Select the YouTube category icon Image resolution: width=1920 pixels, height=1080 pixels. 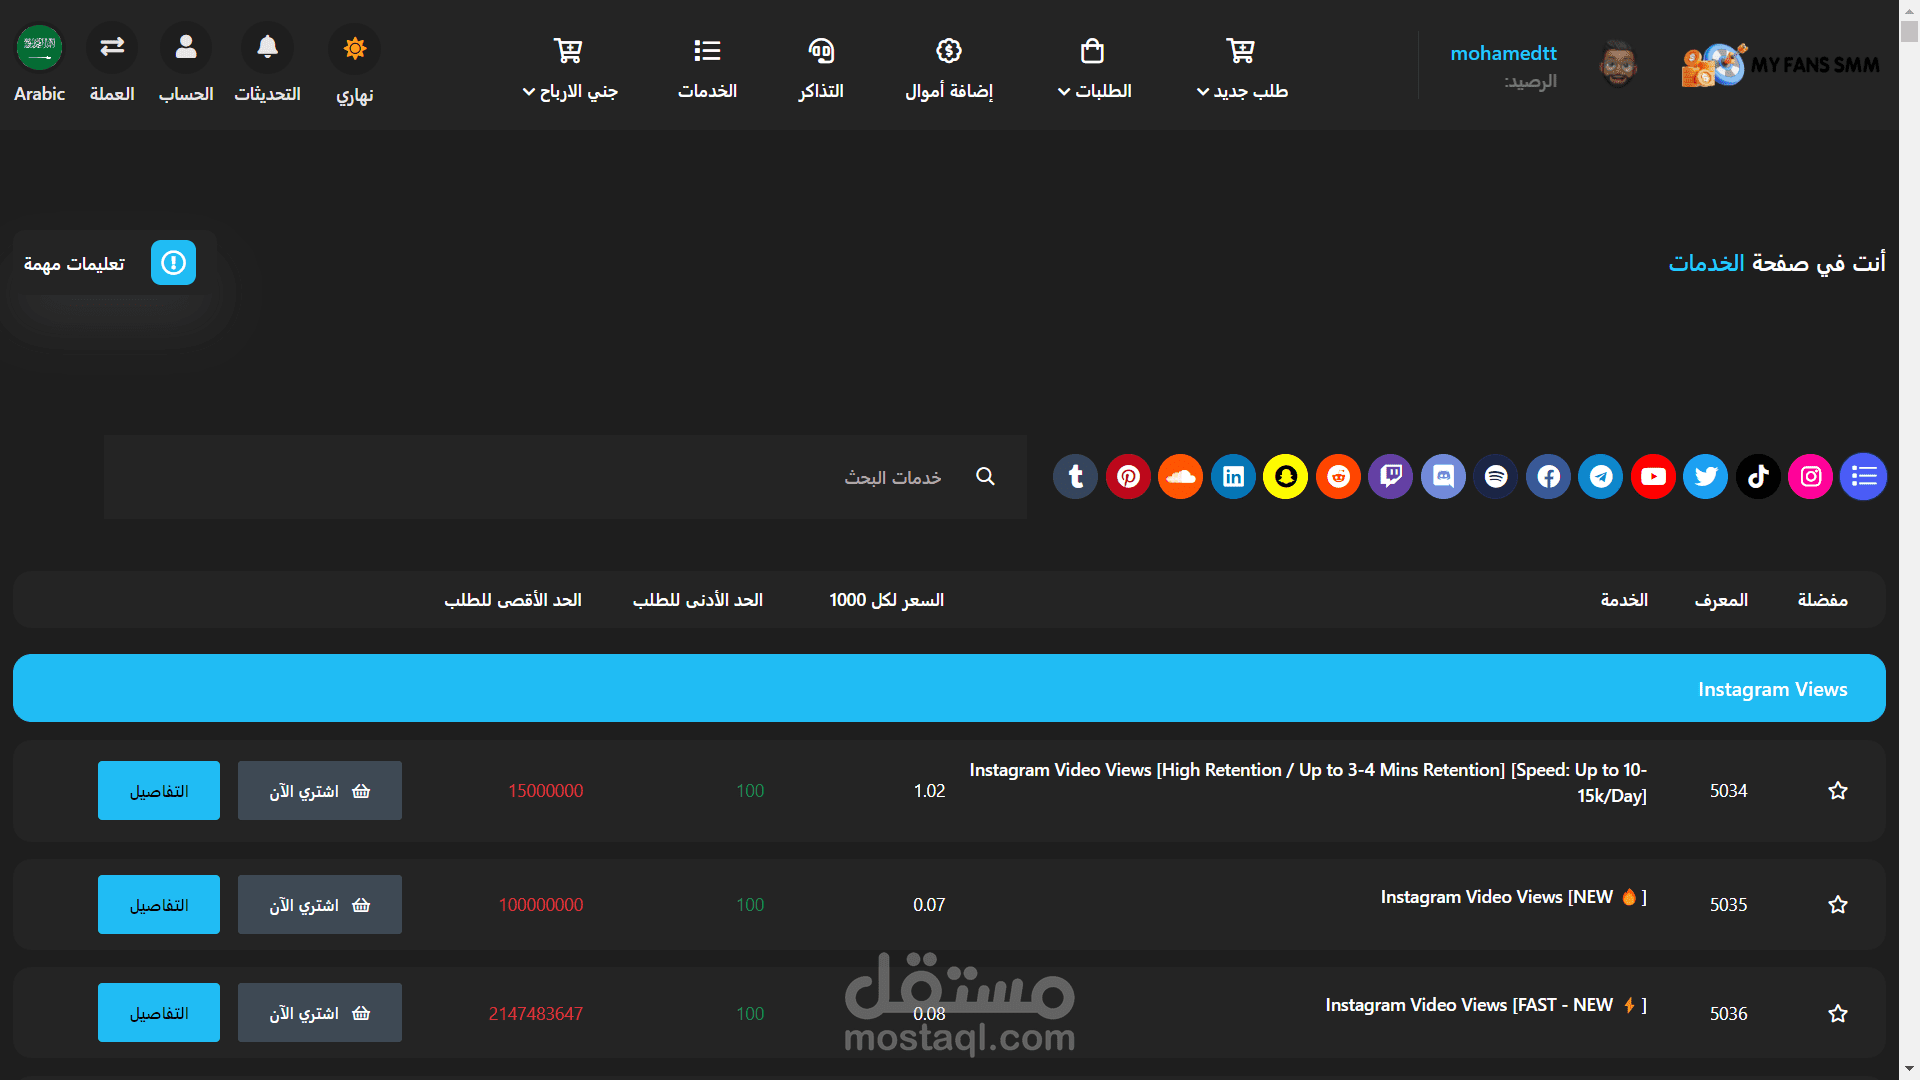1653,476
